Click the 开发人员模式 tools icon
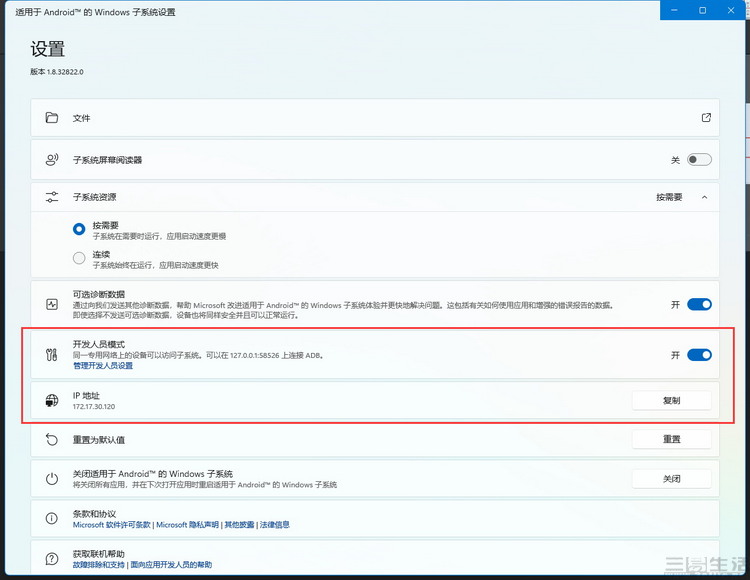The width and height of the screenshot is (750, 580). pyautogui.click(x=52, y=355)
